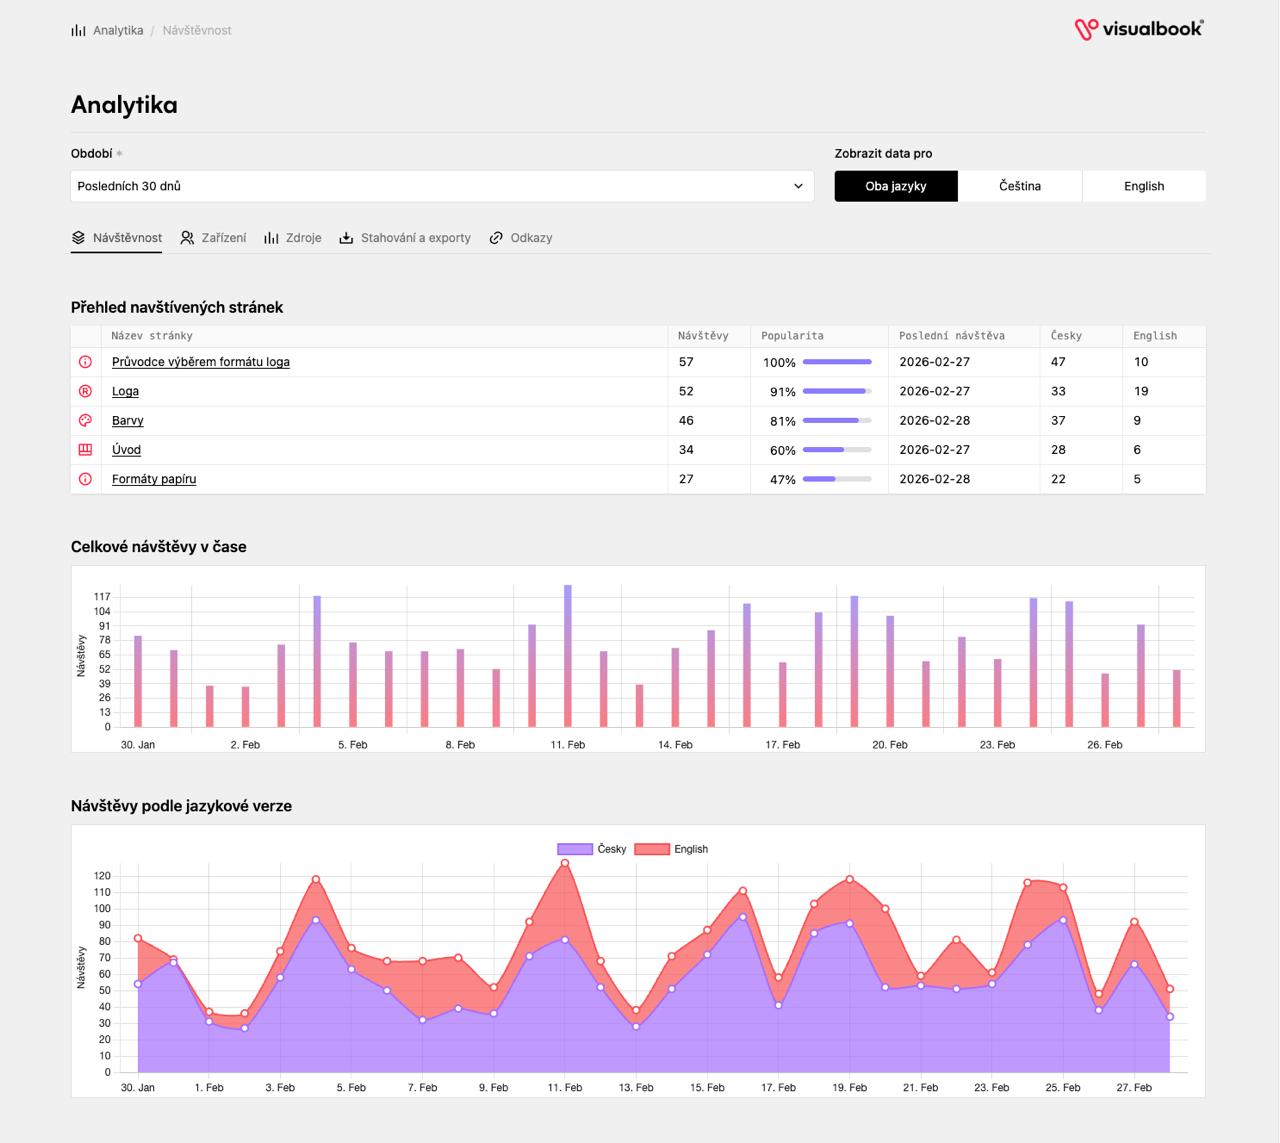Open the Barvy page link
1280x1143 pixels.
(x=128, y=421)
